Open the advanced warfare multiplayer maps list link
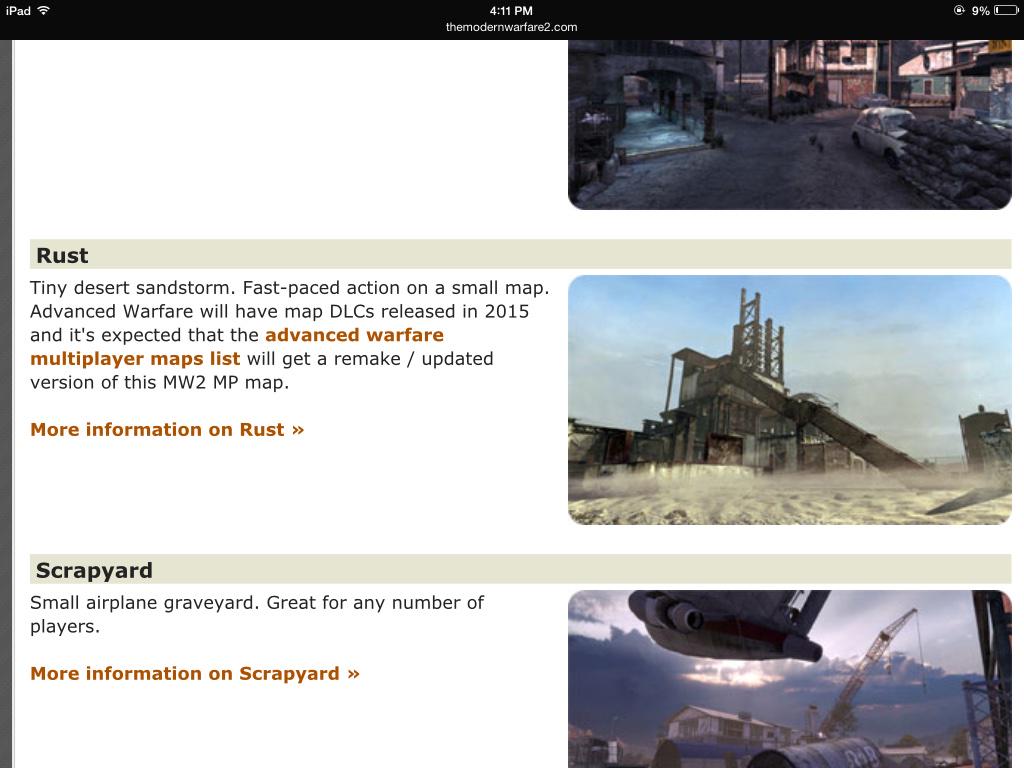 (x=237, y=347)
